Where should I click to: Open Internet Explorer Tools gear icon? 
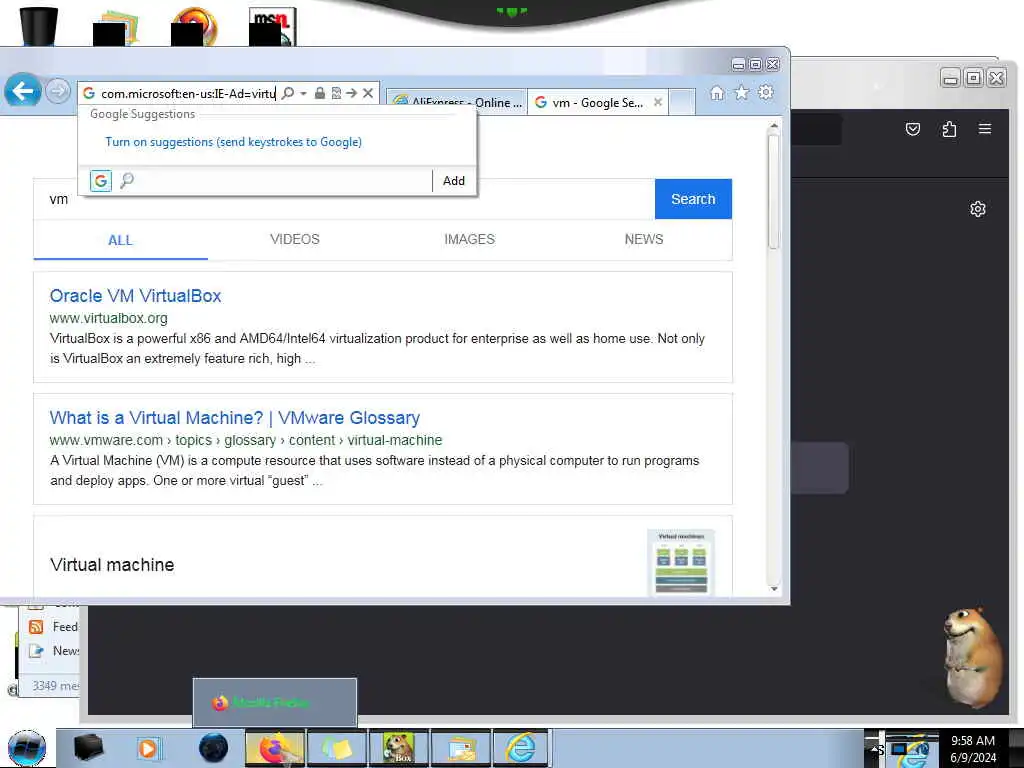765,93
